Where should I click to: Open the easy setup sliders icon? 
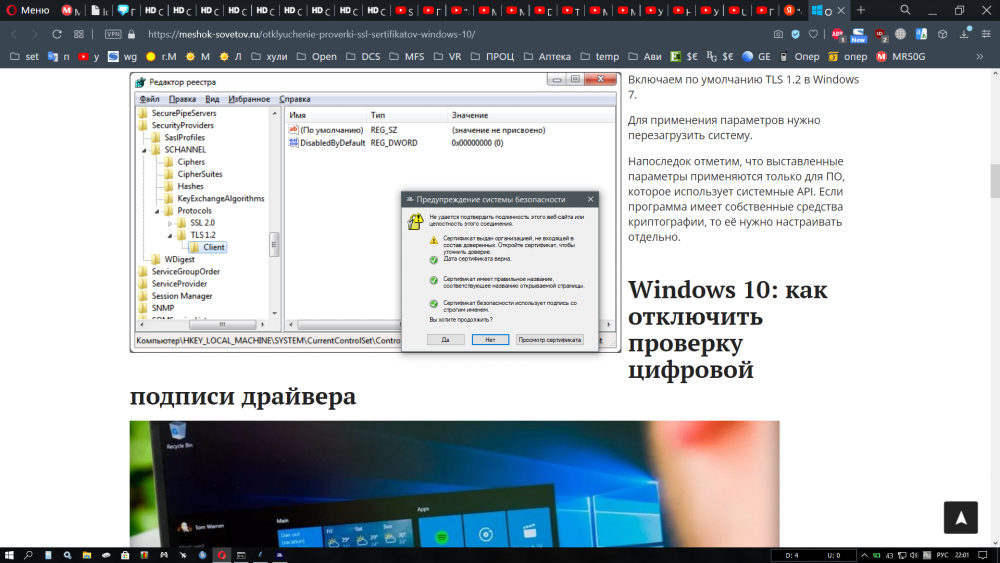tap(986, 34)
